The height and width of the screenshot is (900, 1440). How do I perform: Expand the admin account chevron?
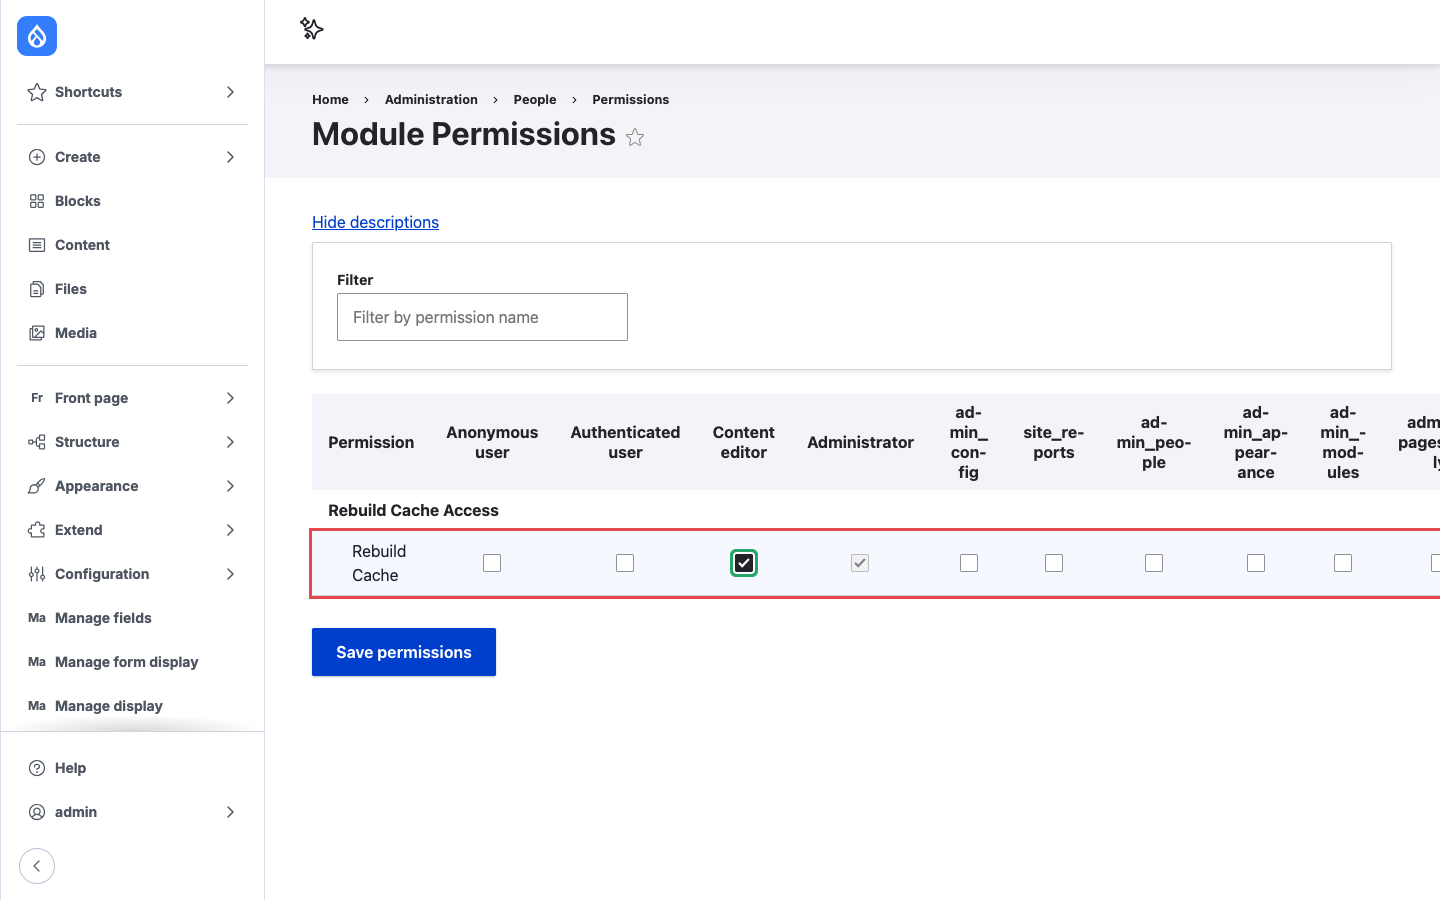[x=230, y=812]
